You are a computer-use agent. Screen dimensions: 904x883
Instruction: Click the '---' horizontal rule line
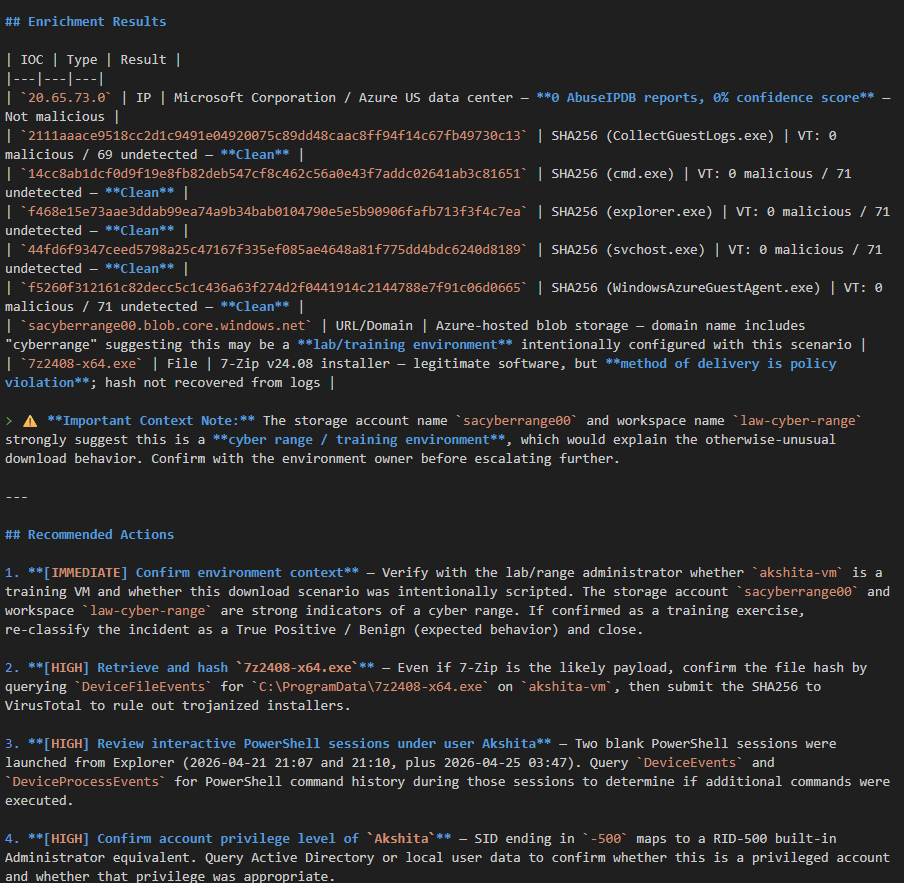pos(16,497)
